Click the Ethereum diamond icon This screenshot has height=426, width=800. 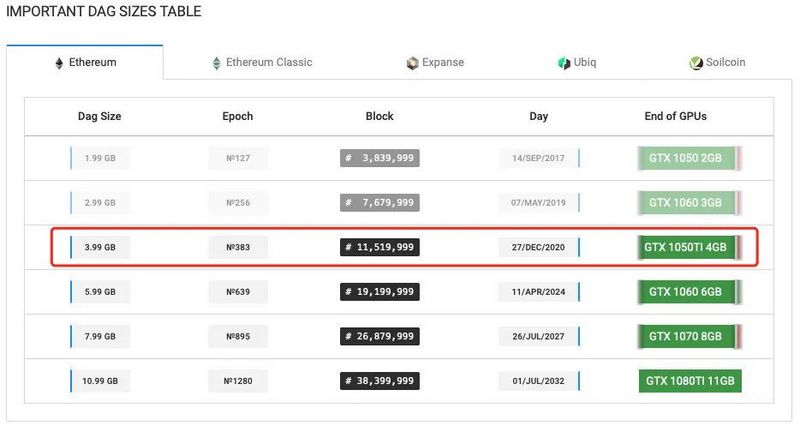coord(59,63)
